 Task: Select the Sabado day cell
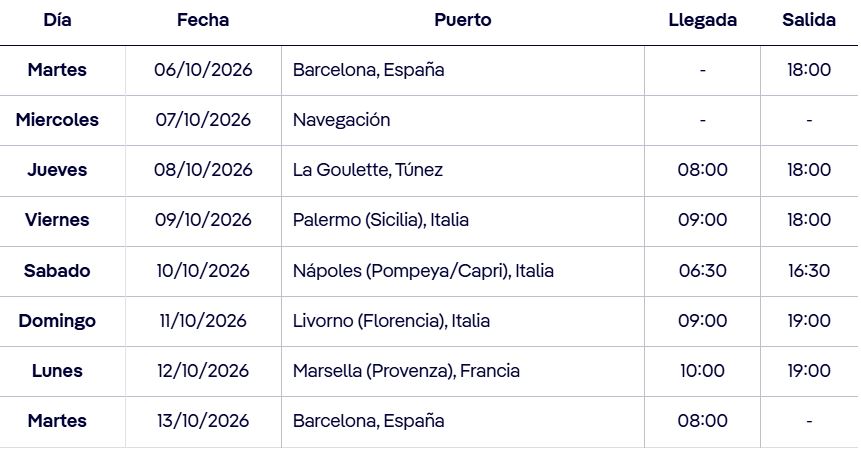(x=57, y=271)
